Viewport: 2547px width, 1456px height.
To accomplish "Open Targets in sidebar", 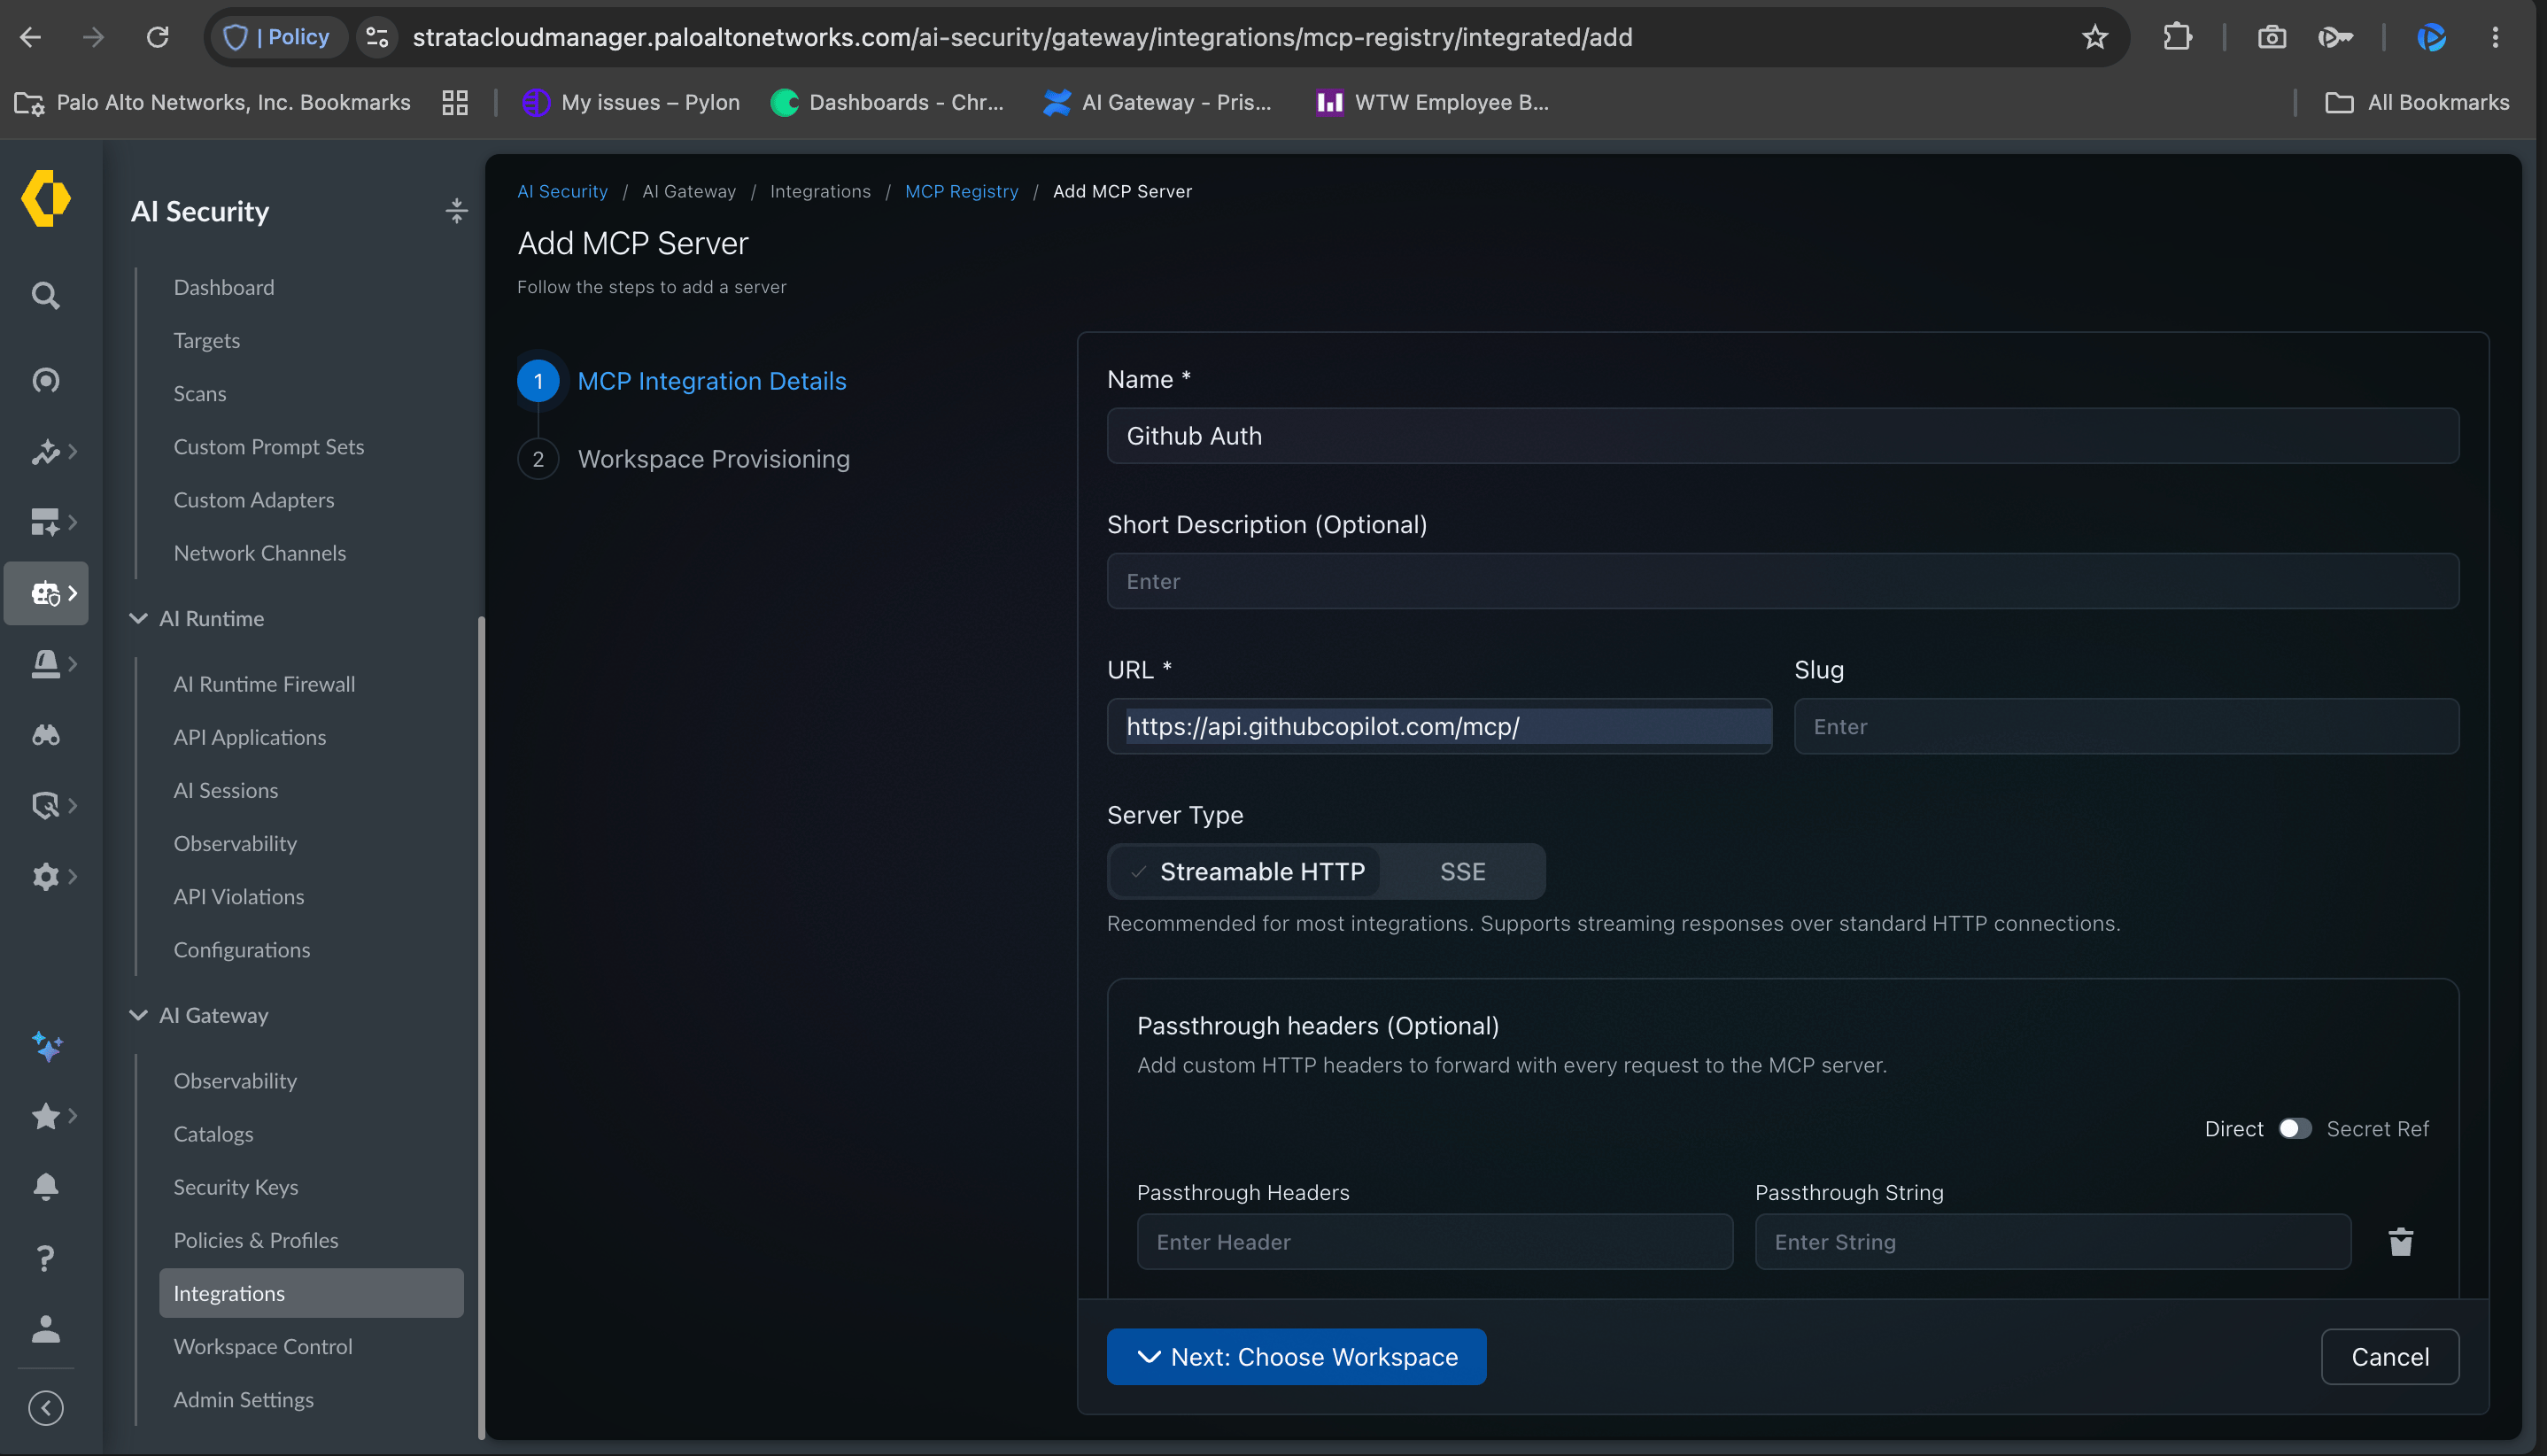I will click(207, 340).
